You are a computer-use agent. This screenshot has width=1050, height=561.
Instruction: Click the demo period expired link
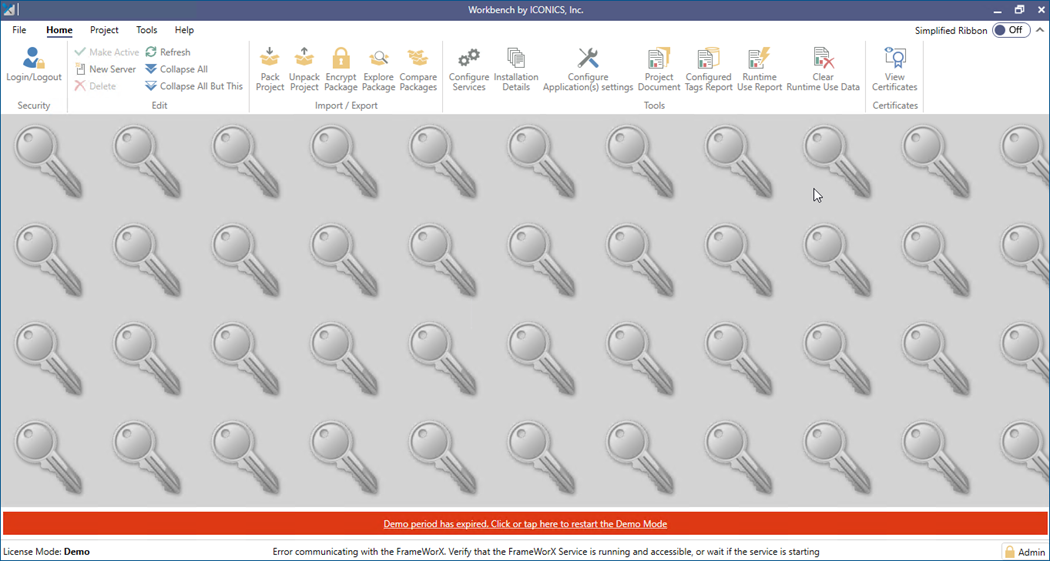tap(525, 524)
